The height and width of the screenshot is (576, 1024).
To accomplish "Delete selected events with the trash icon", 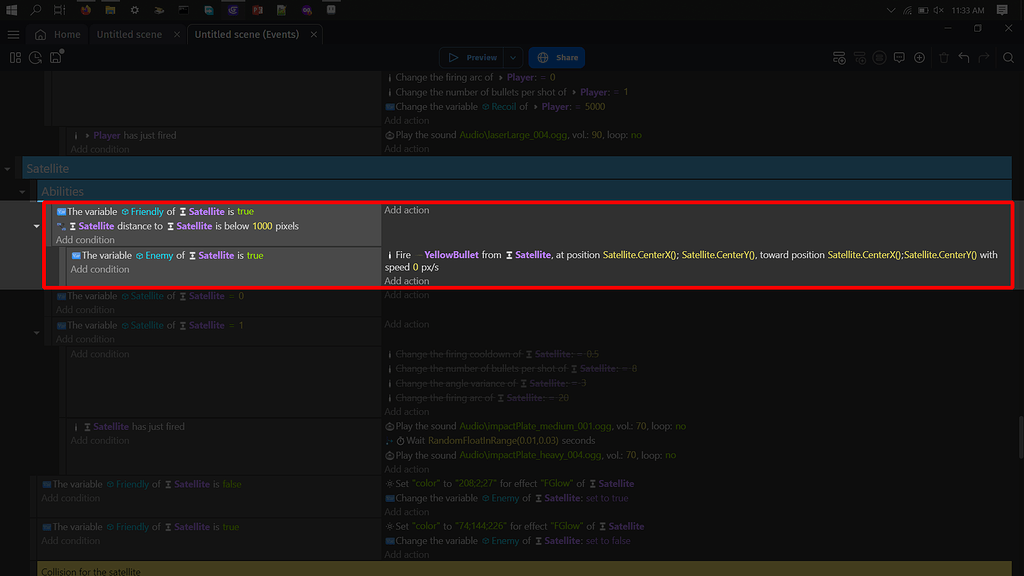I will (943, 57).
